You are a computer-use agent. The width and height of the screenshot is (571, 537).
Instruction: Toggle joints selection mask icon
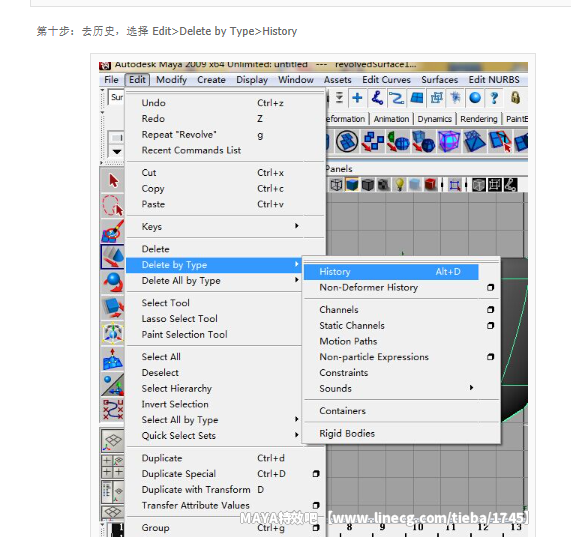pyautogui.click(x=377, y=98)
